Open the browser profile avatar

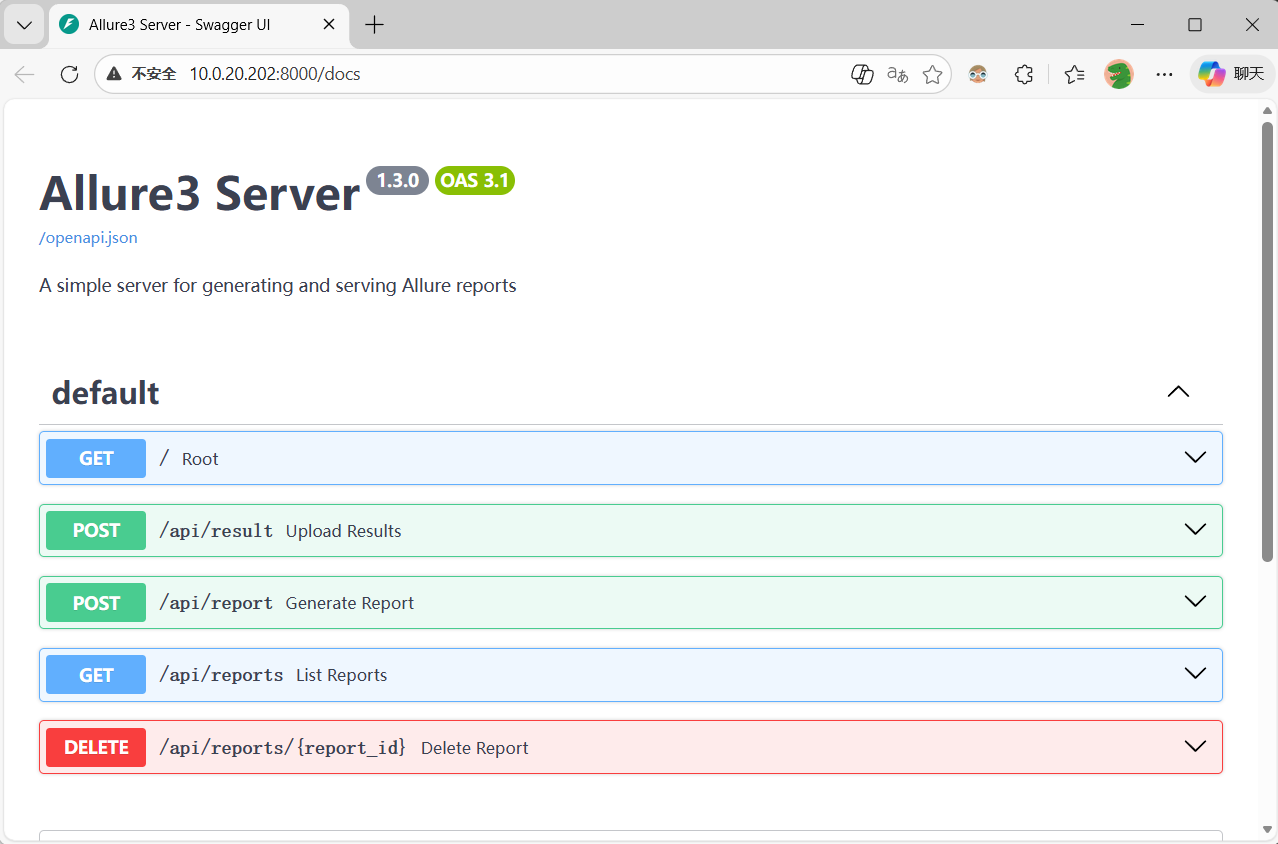1119,74
